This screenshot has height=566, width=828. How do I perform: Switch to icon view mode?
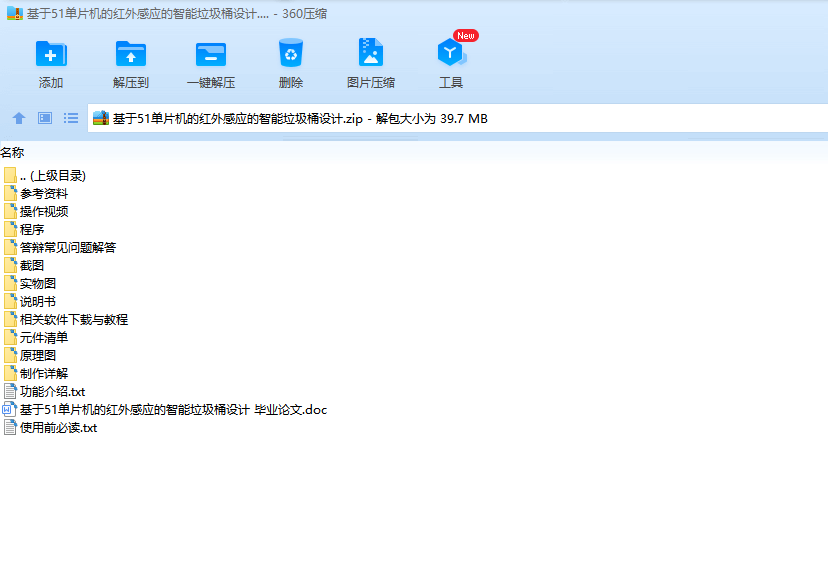click(x=45, y=118)
